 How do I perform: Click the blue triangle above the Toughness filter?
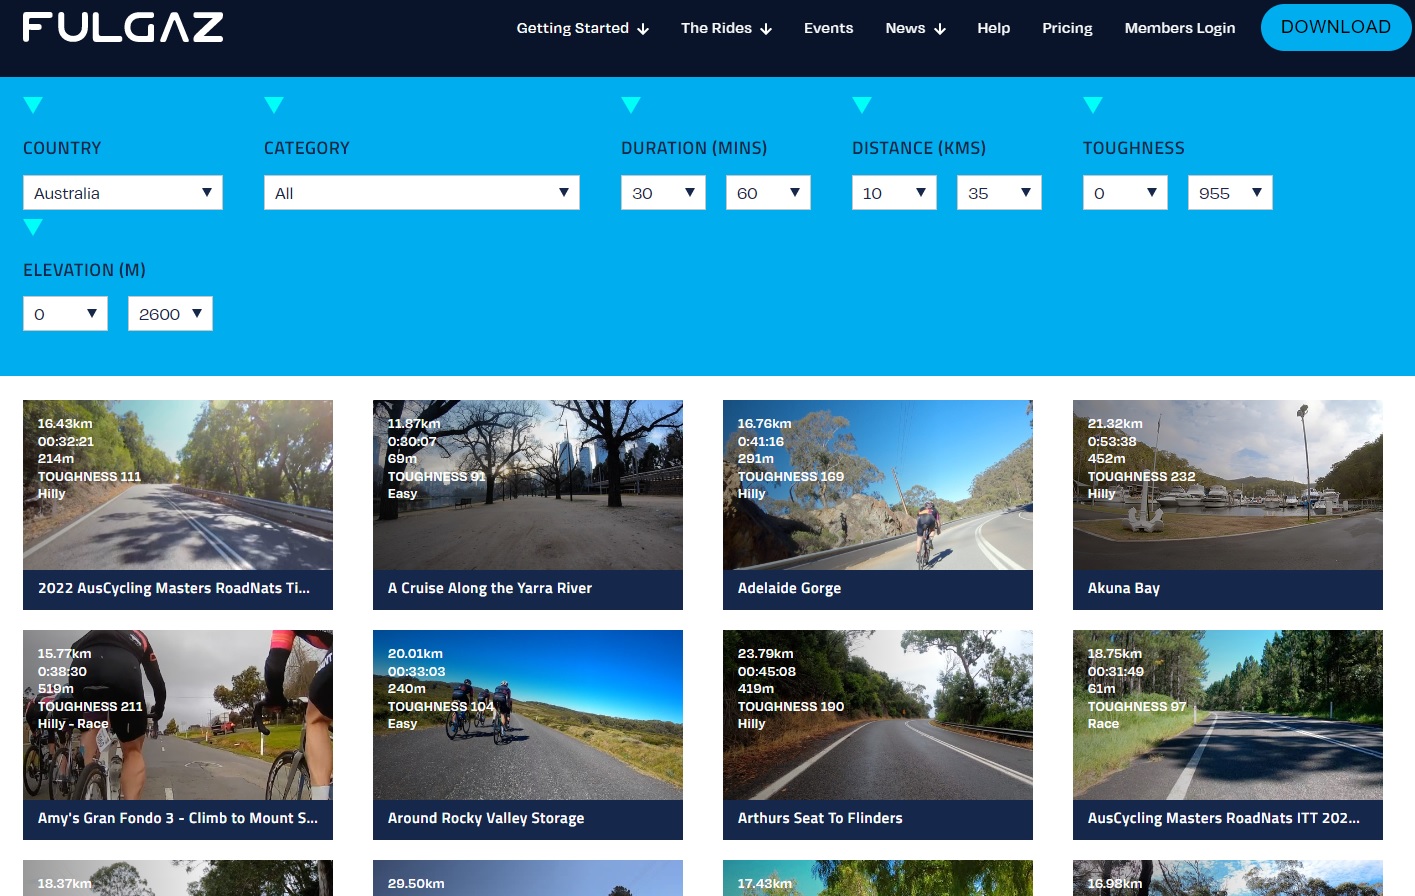pos(1092,105)
